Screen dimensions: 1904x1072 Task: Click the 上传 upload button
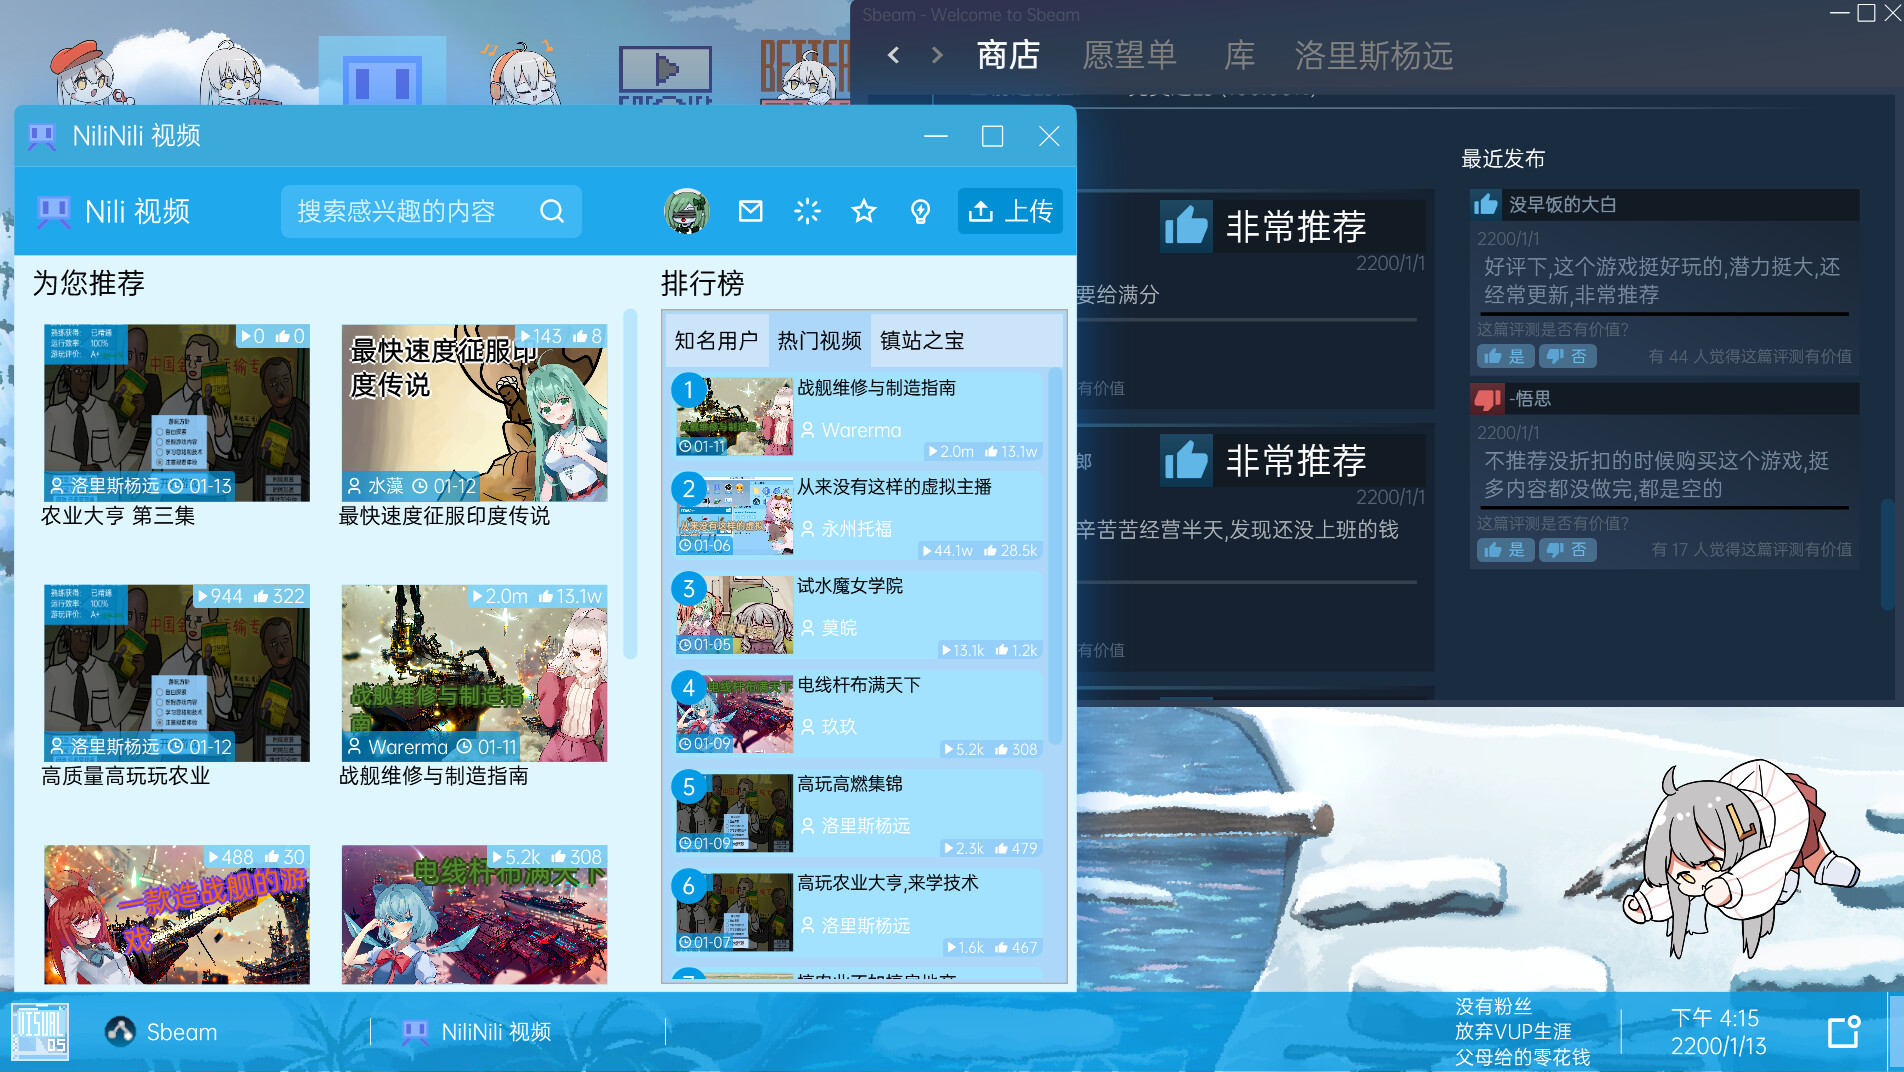(1009, 211)
